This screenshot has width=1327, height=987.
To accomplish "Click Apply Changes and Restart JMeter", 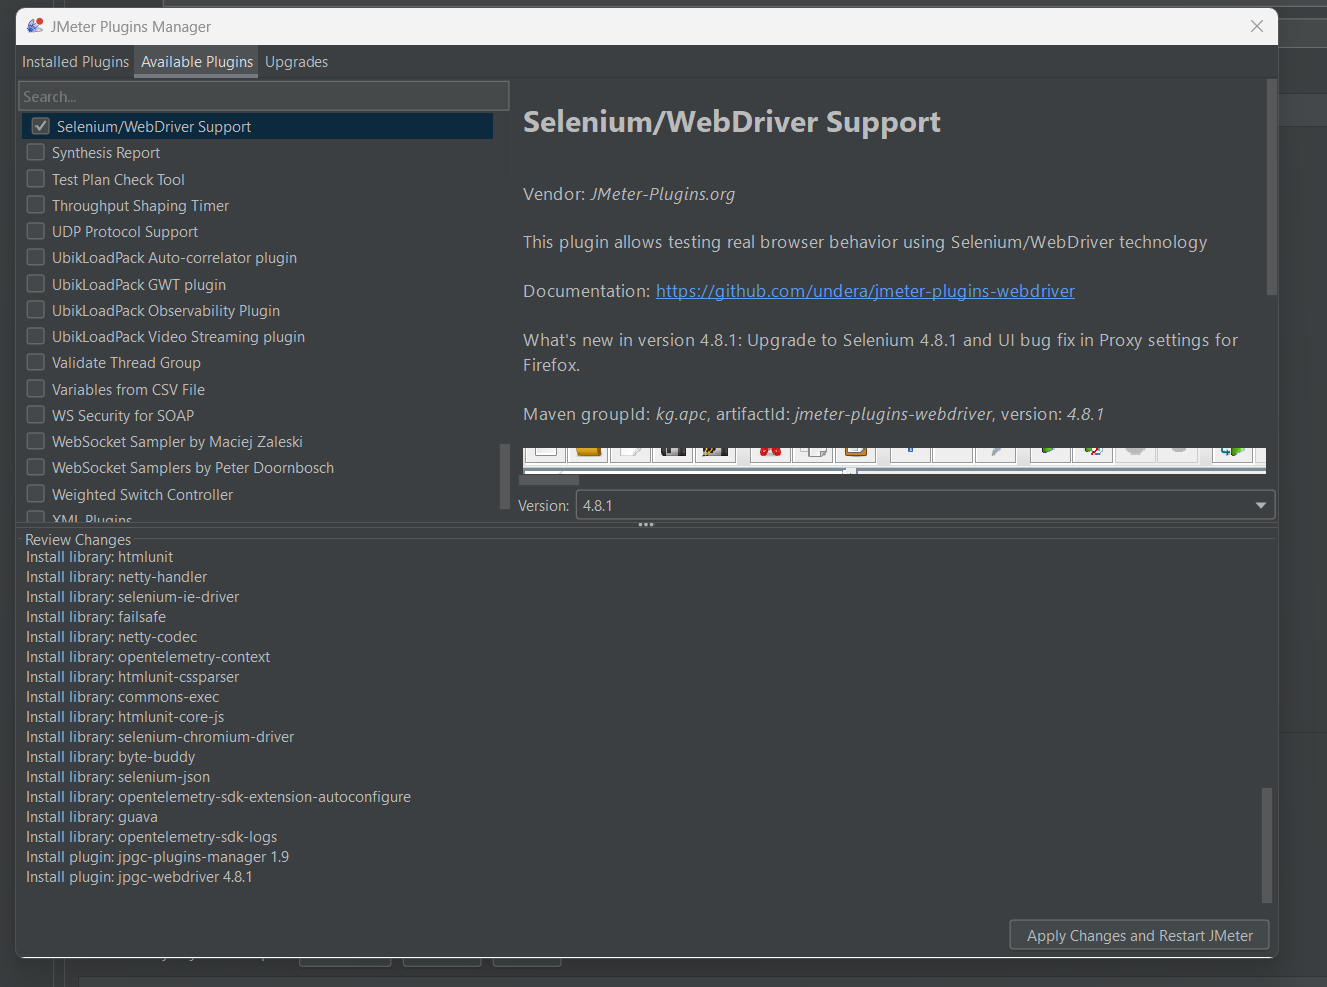I will (x=1139, y=935).
